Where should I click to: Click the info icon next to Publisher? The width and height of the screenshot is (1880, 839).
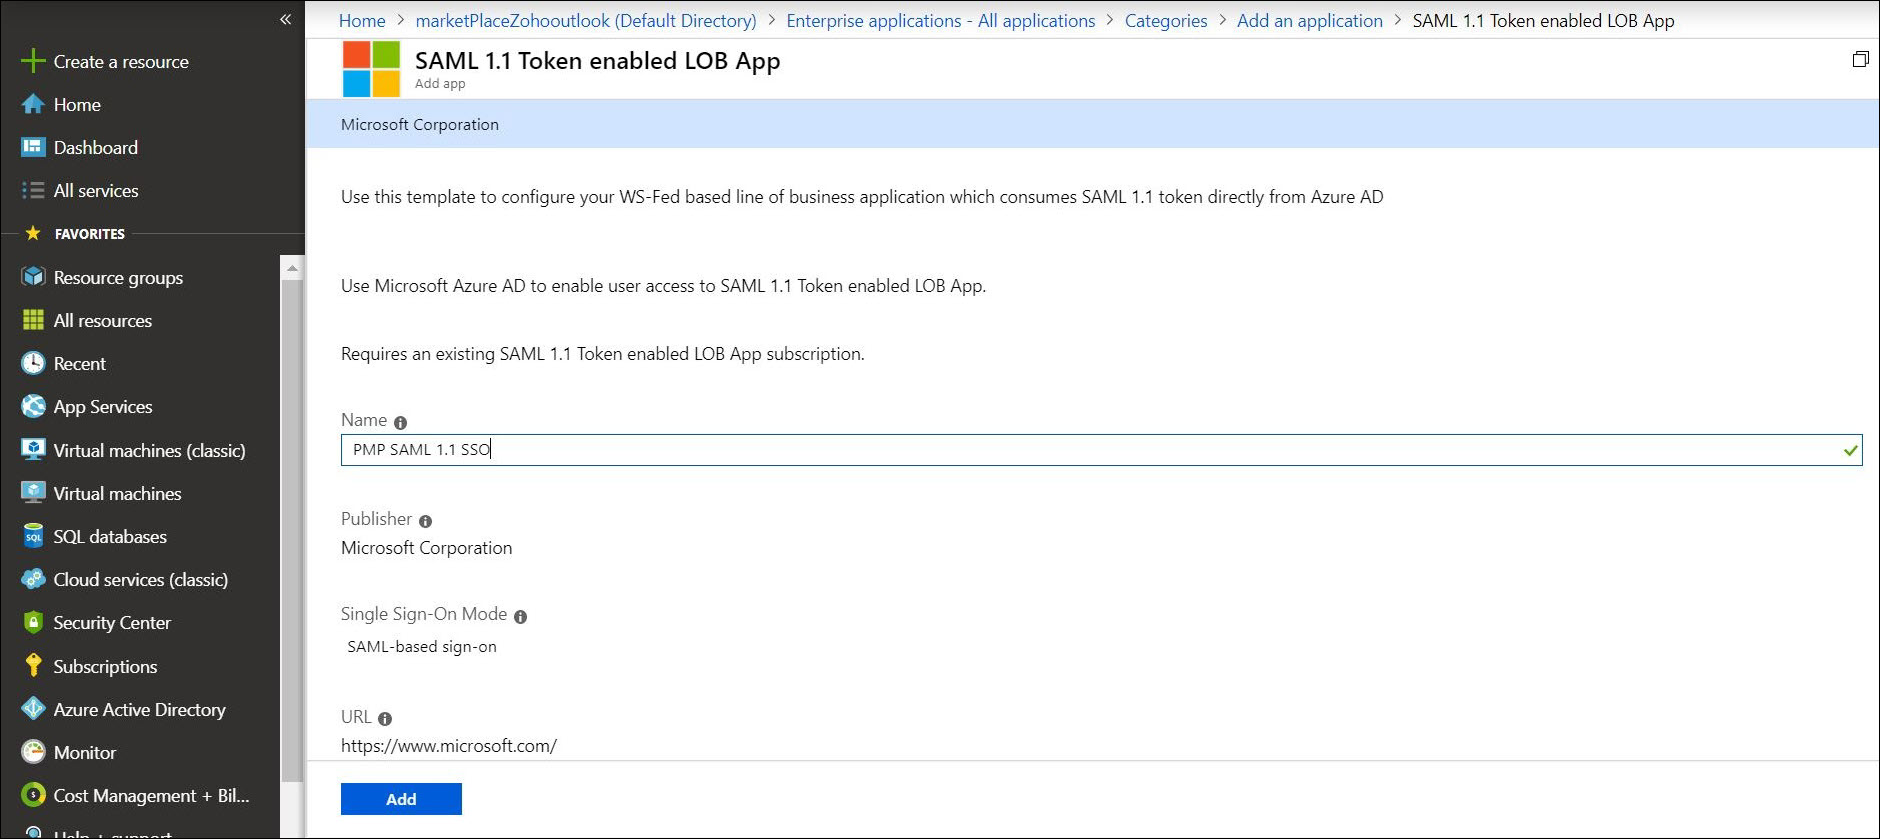click(425, 521)
